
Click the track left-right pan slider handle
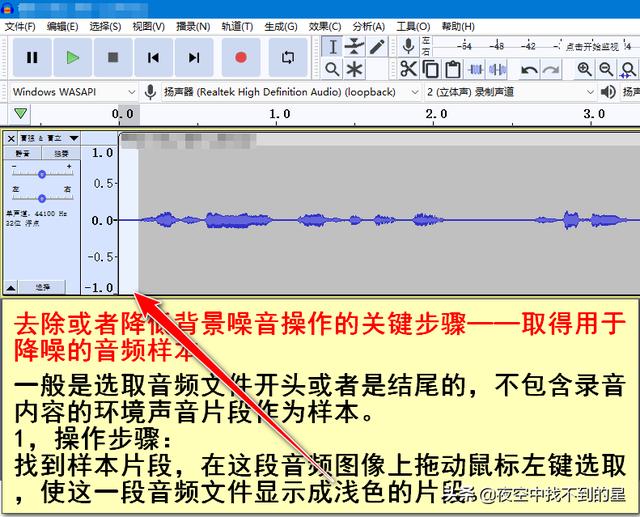pyautogui.click(x=42, y=199)
